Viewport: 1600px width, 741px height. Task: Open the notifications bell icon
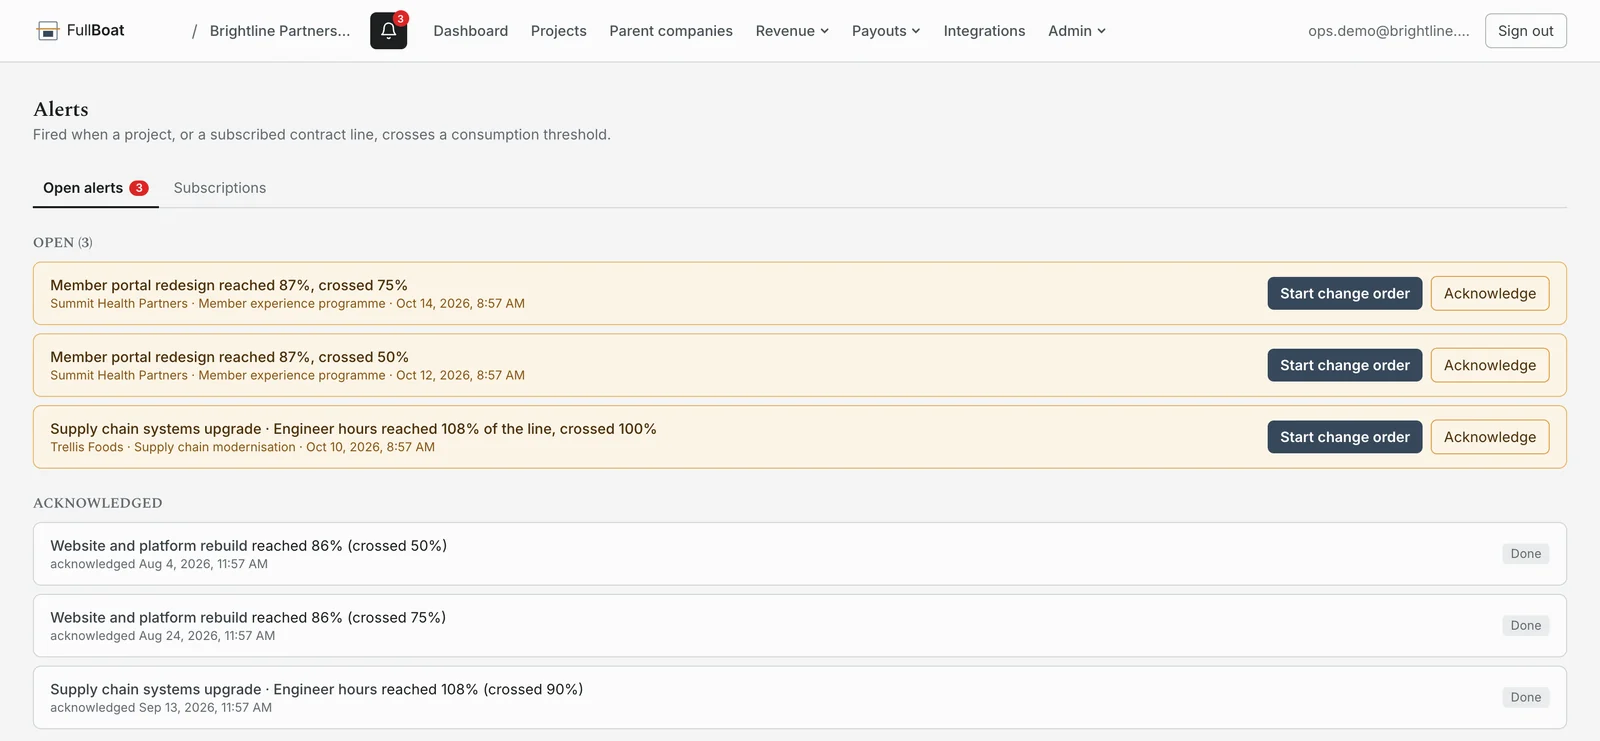tap(388, 31)
